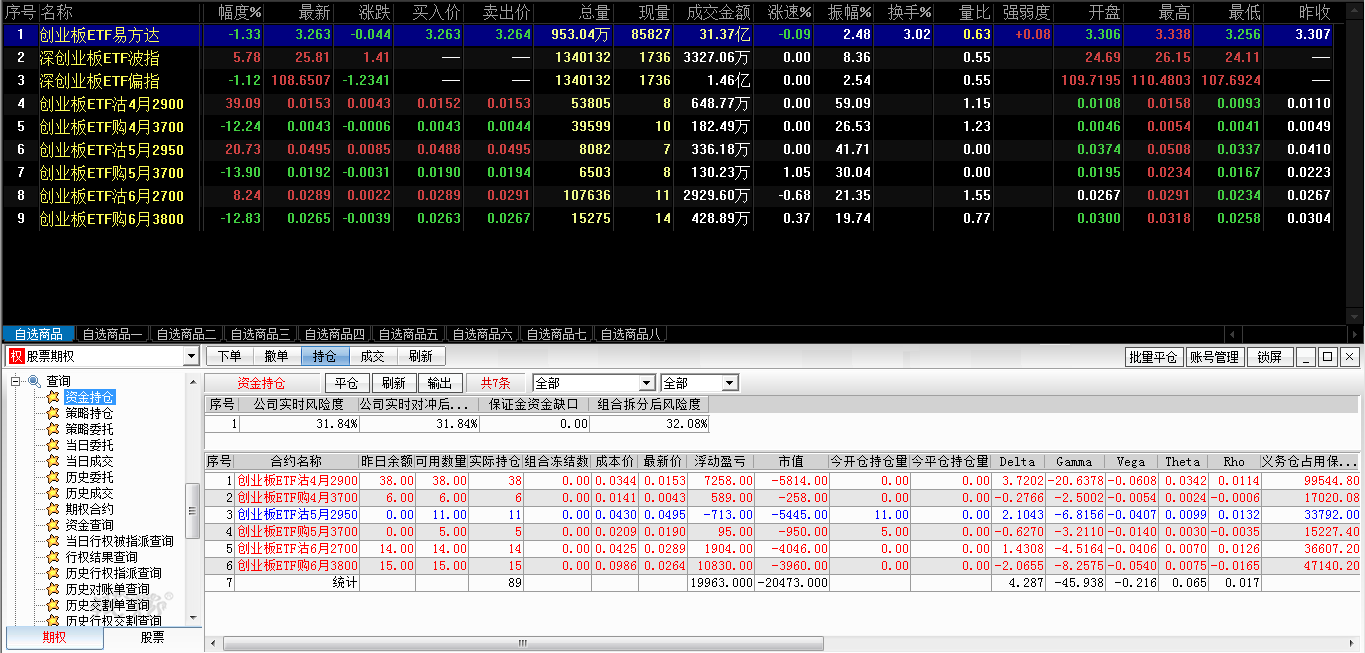Sort quotes by the 幅度% column header

(x=240, y=12)
